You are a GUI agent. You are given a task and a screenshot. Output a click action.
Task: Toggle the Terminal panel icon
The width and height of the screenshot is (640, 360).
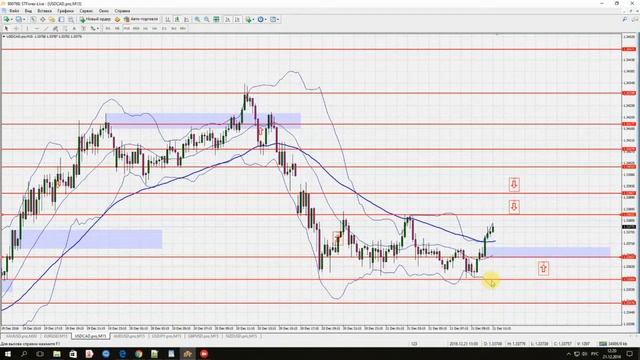pyautogui.click(x=61, y=19)
